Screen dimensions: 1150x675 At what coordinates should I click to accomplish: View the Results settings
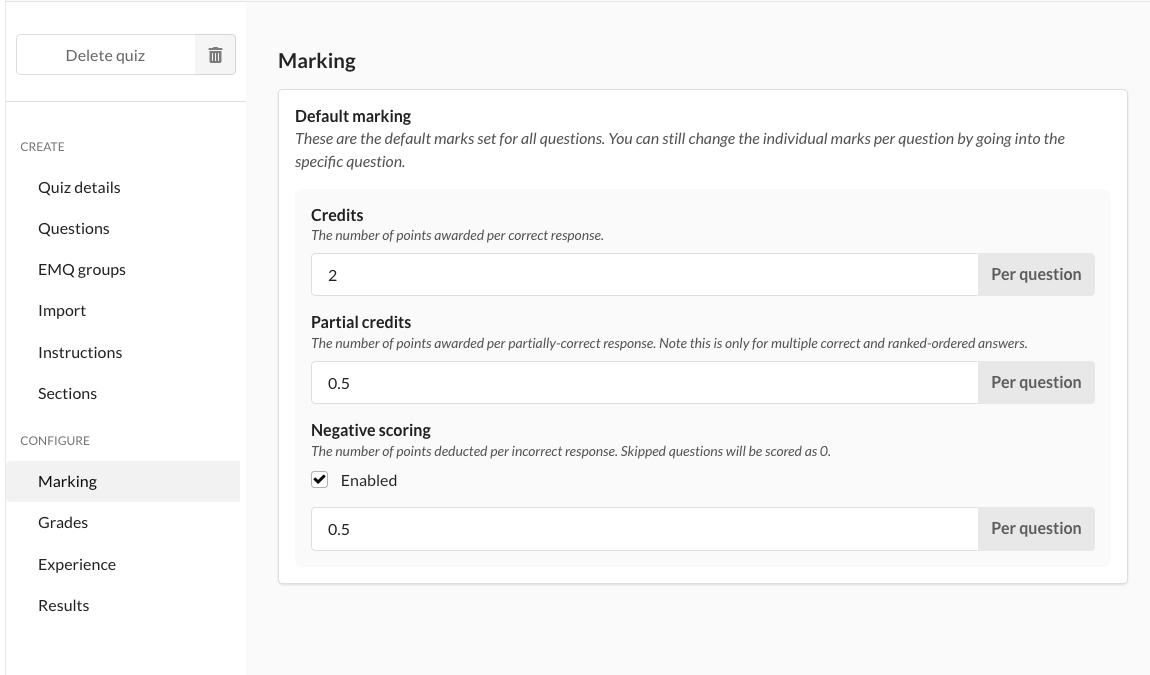[64, 605]
